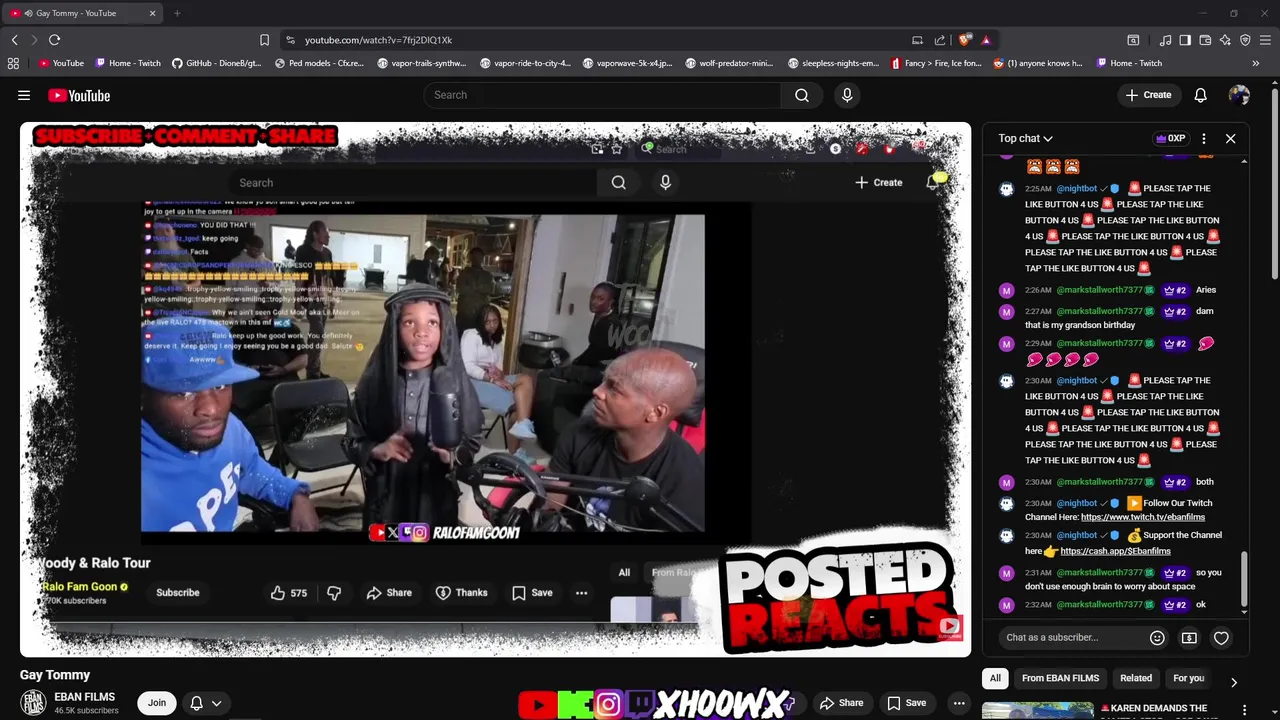
Task: Click the YouTube search input field
Action: tap(602, 95)
